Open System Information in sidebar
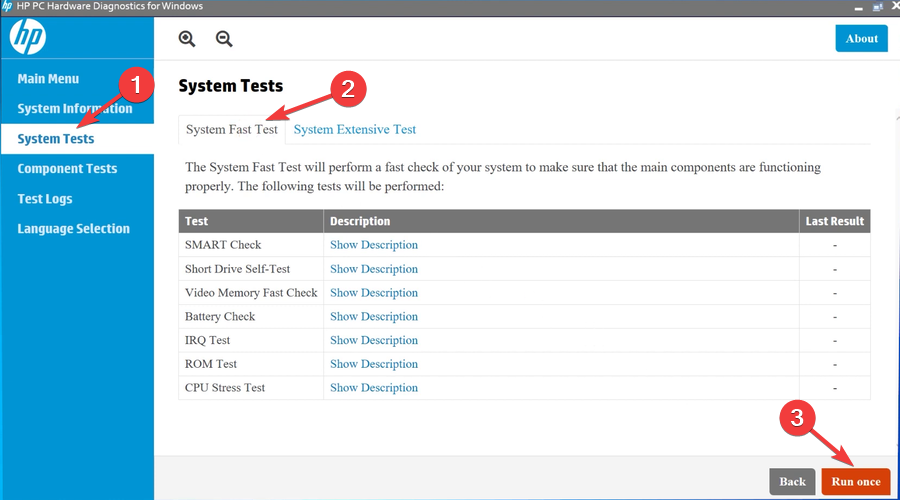The width and height of the screenshot is (900, 500). pyautogui.click(x=75, y=108)
